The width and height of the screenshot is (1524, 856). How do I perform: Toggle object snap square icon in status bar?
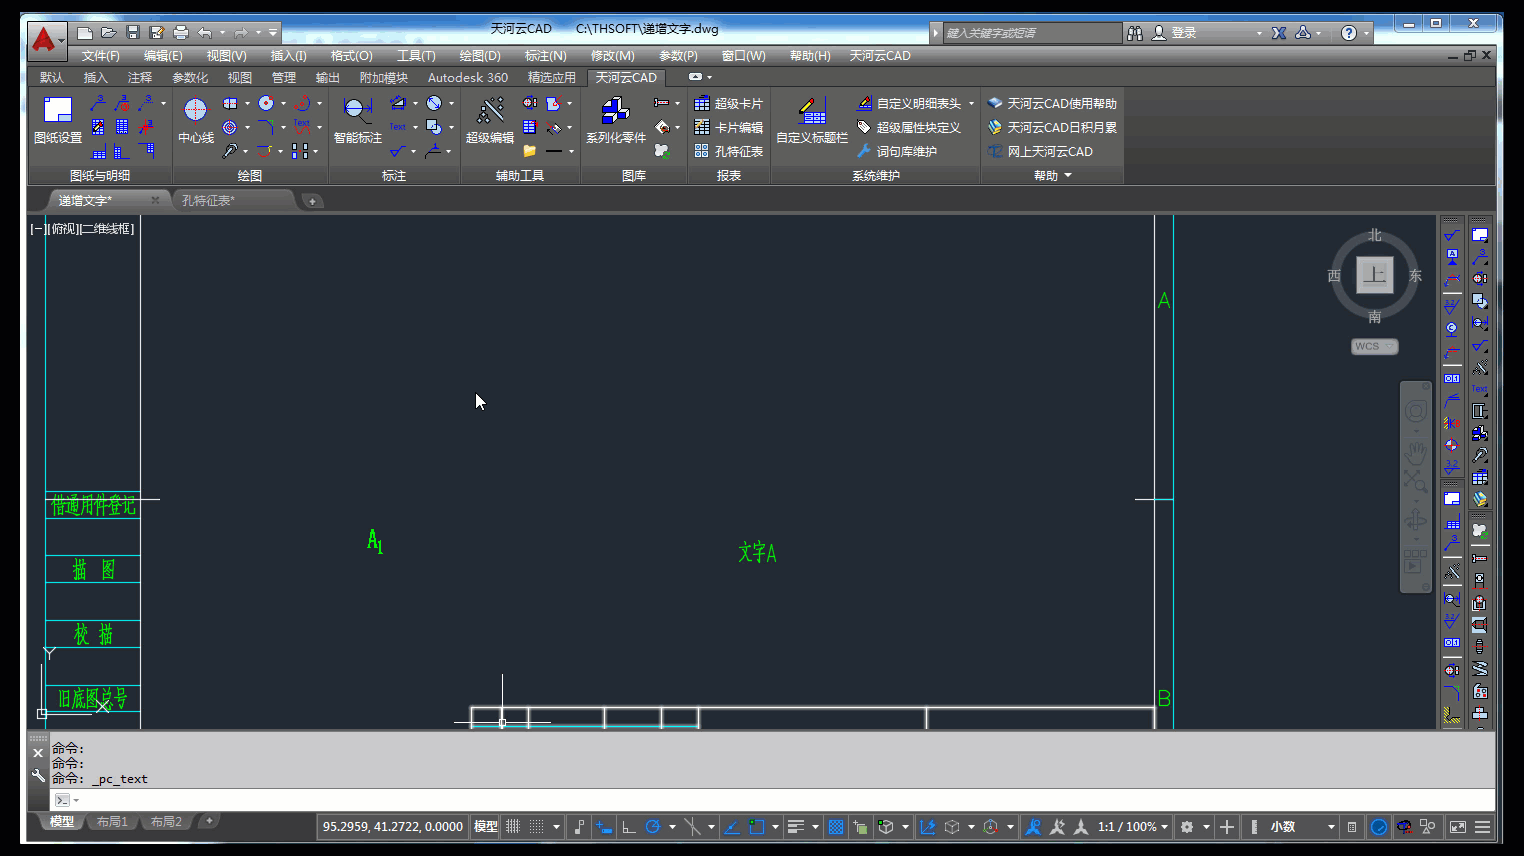pyautogui.click(x=757, y=827)
